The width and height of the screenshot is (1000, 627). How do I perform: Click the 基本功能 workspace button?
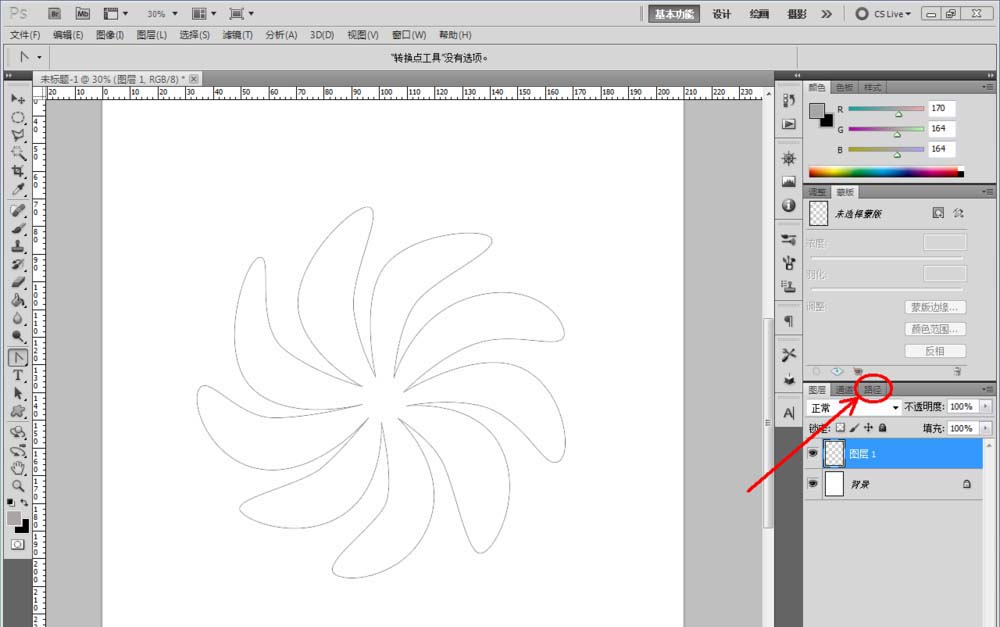(x=674, y=14)
